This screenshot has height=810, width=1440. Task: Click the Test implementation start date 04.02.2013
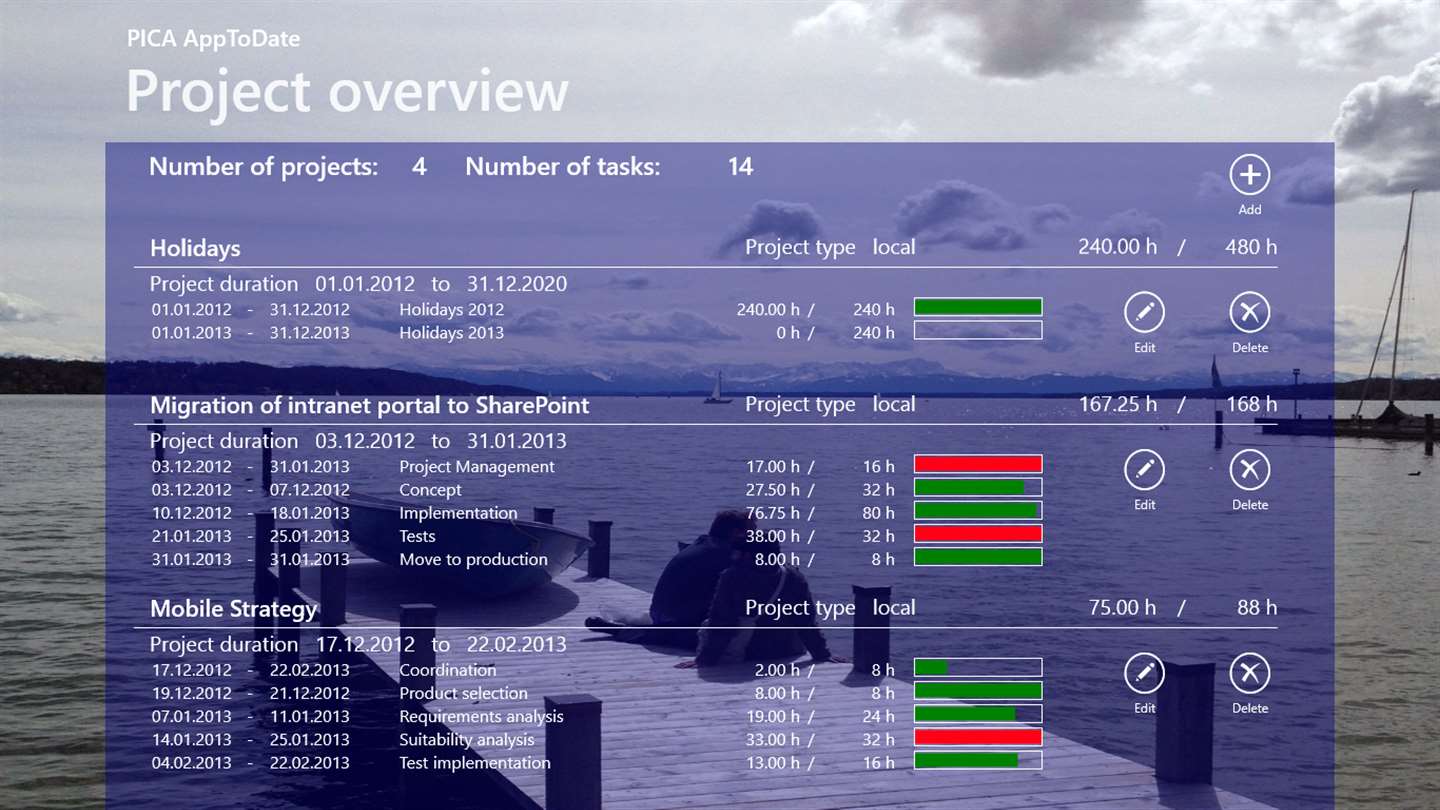[191, 763]
